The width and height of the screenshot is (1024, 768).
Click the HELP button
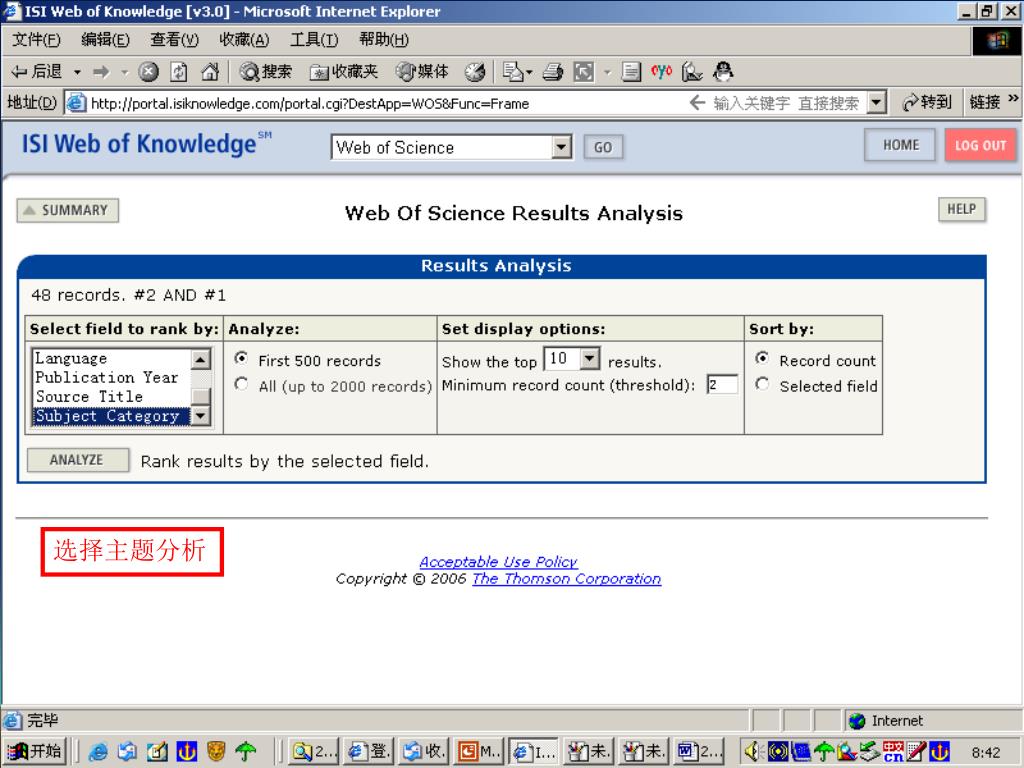tap(961, 209)
